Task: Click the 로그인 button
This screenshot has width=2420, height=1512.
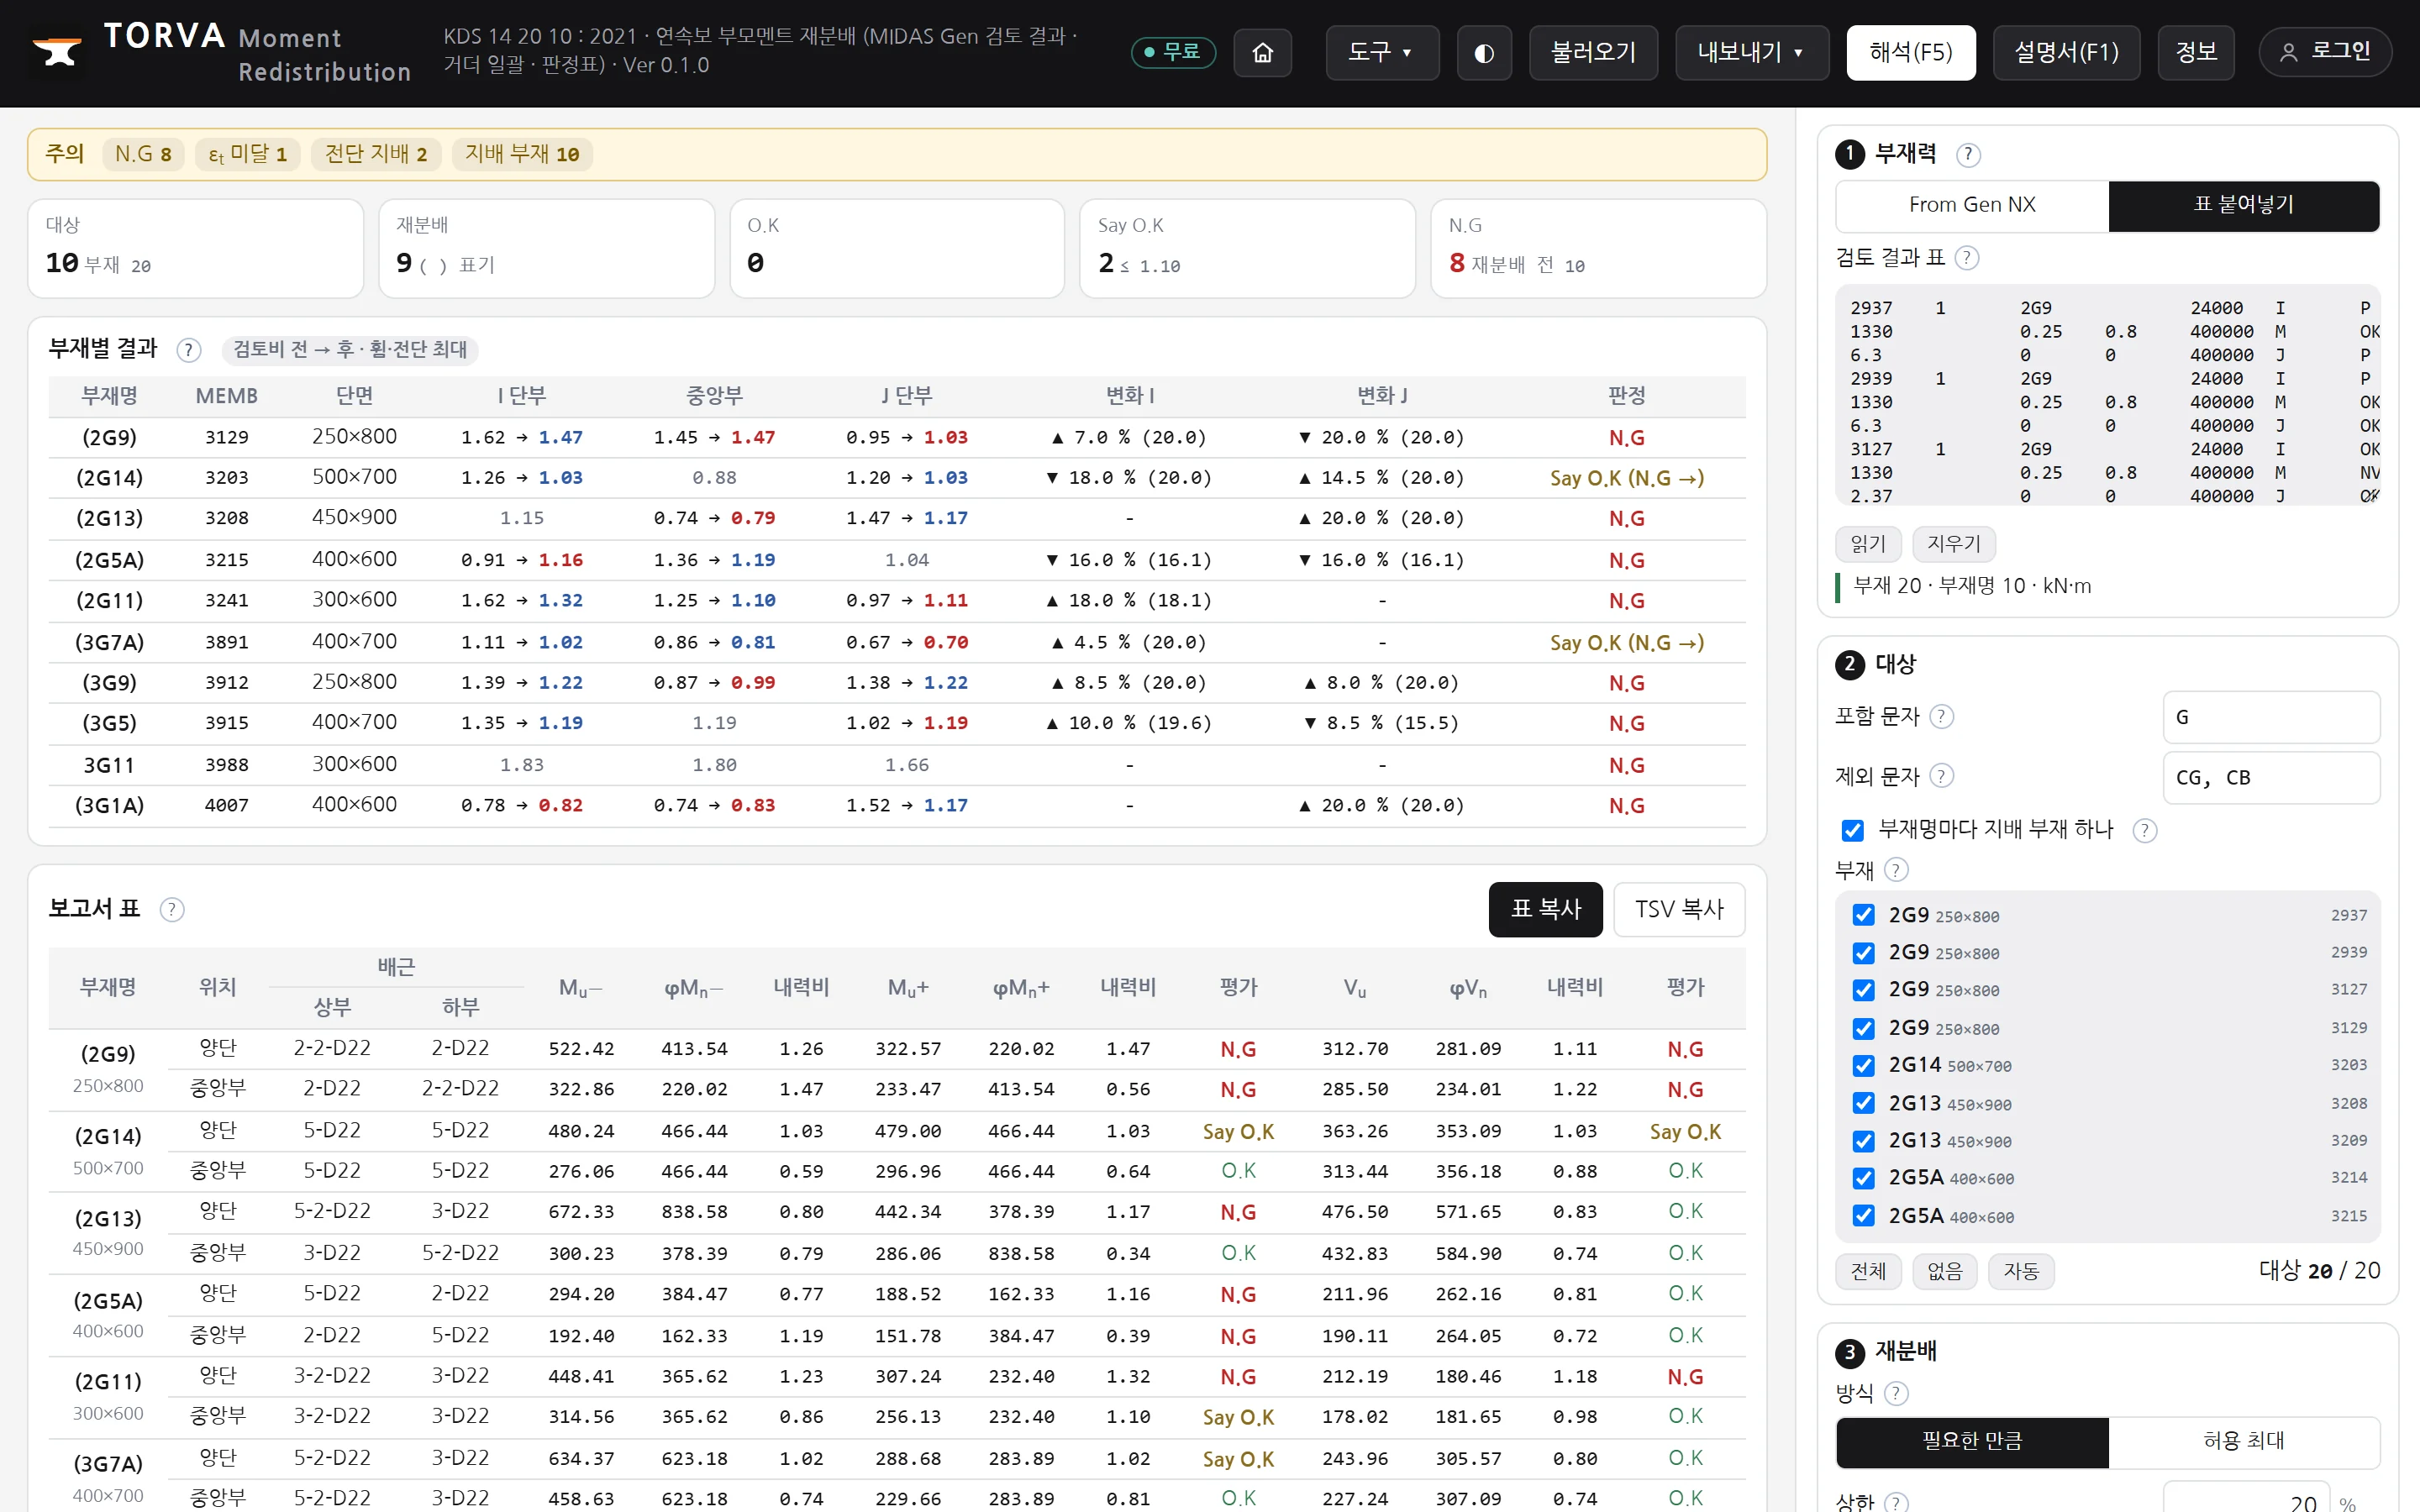Action: click(x=2324, y=52)
